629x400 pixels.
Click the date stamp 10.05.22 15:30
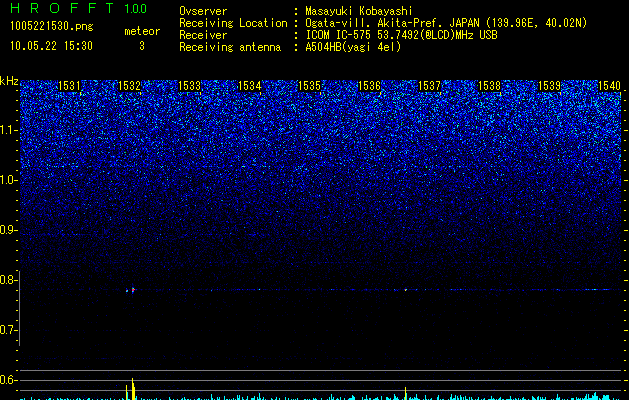pyautogui.click(x=51, y=46)
